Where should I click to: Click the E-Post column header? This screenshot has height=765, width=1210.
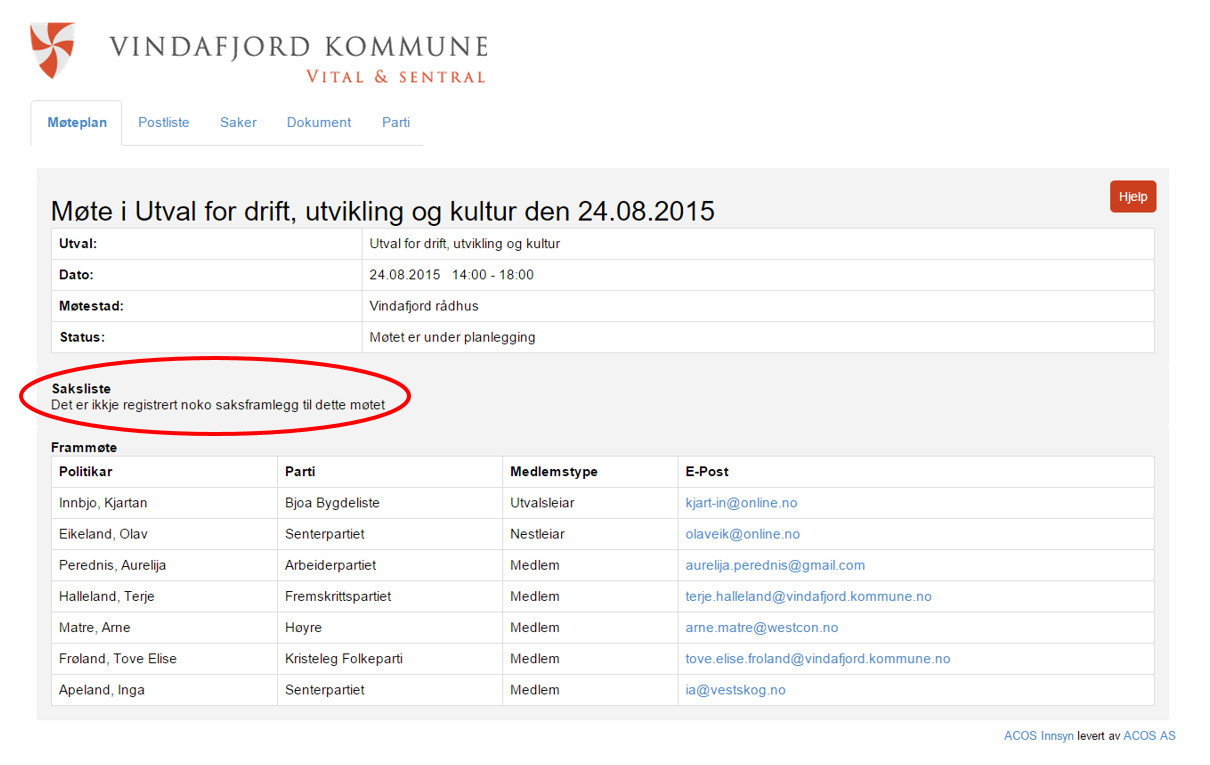tap(707, 472)
